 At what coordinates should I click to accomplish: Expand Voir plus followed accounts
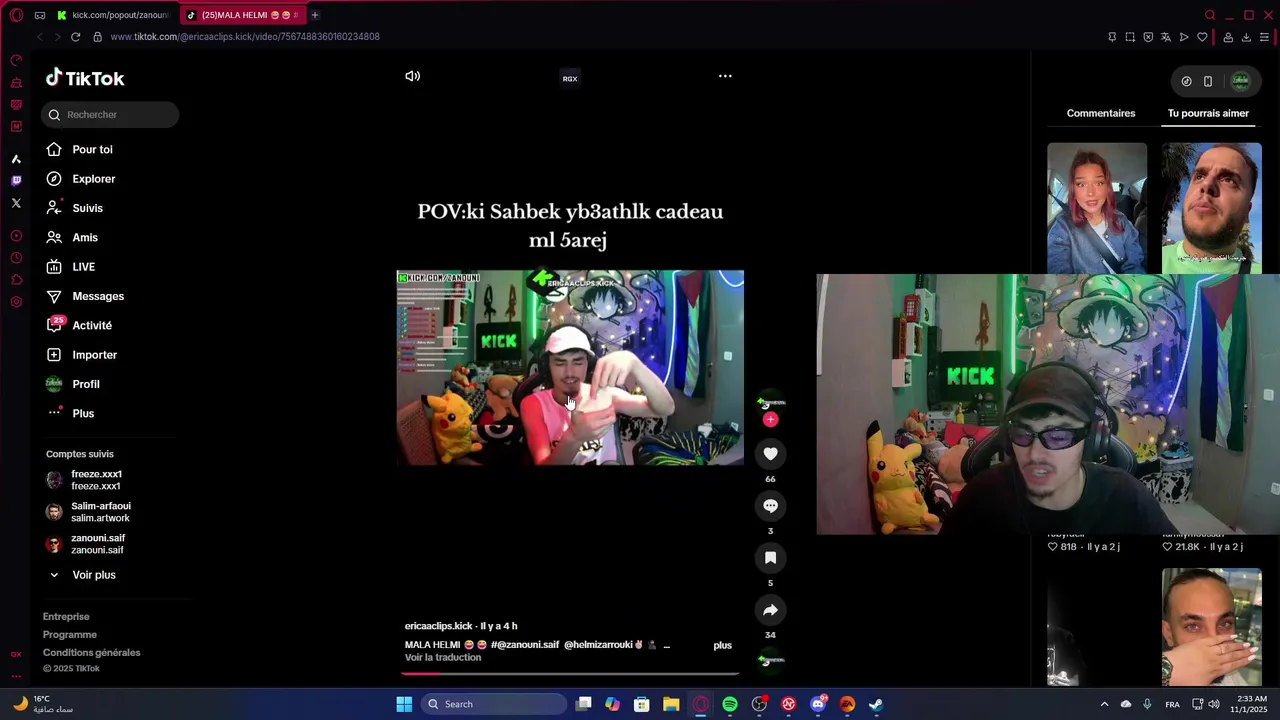pos(82,575)
